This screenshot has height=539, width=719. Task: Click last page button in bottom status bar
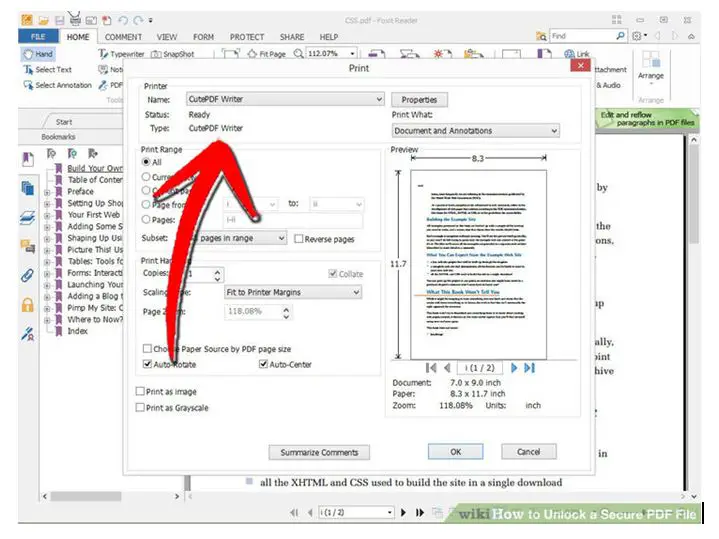coord(420,512)
